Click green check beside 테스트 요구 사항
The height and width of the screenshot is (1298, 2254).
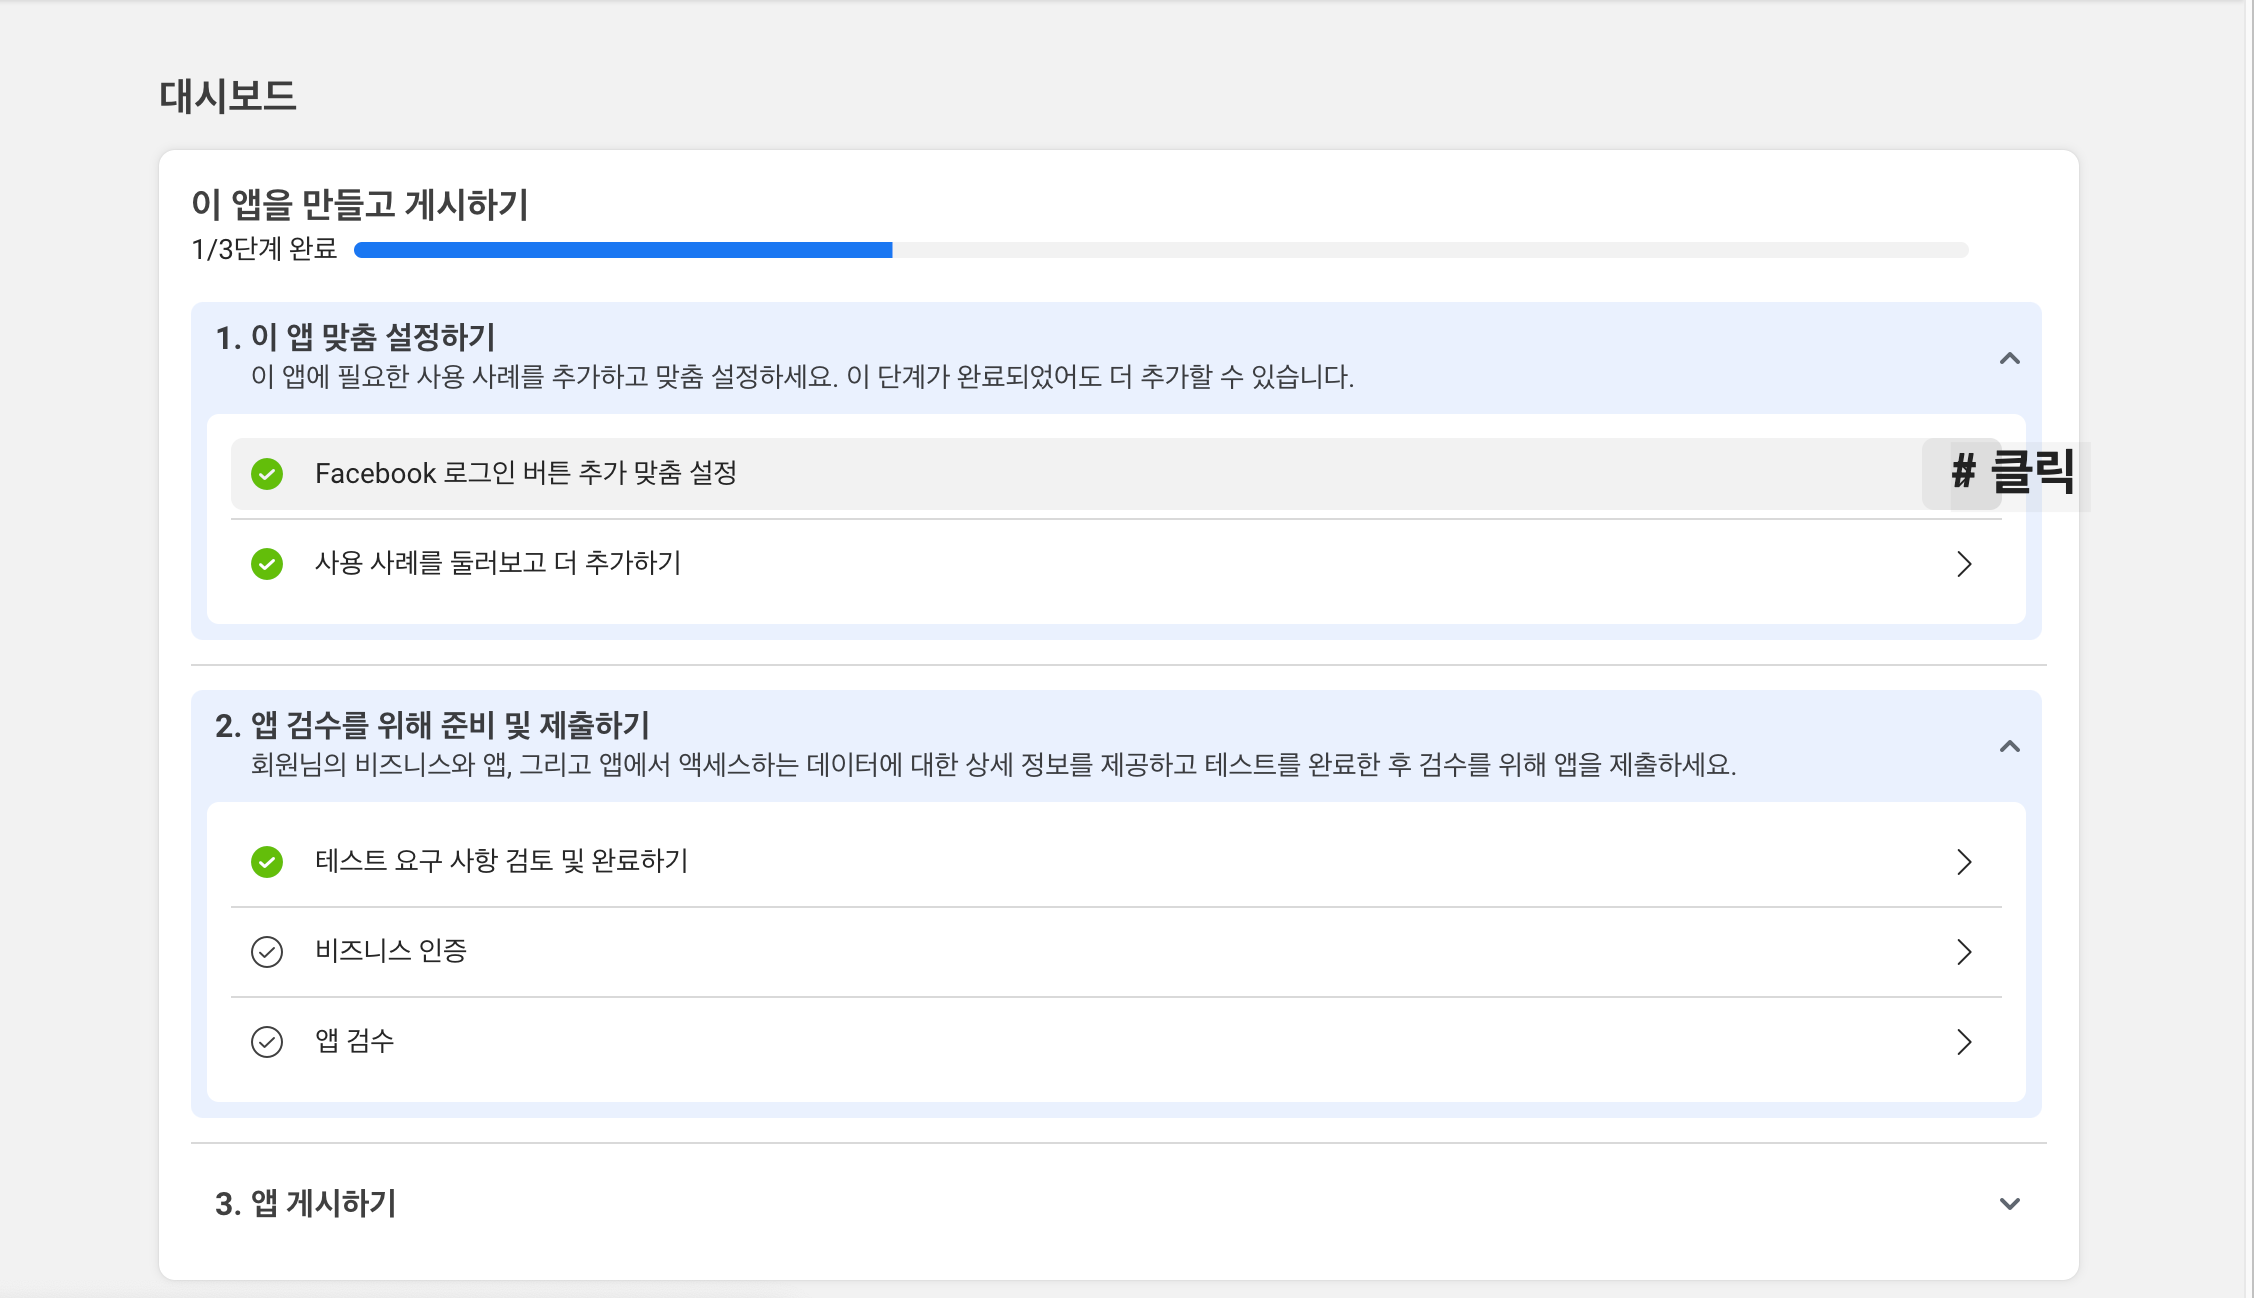[x=267, y=862]
